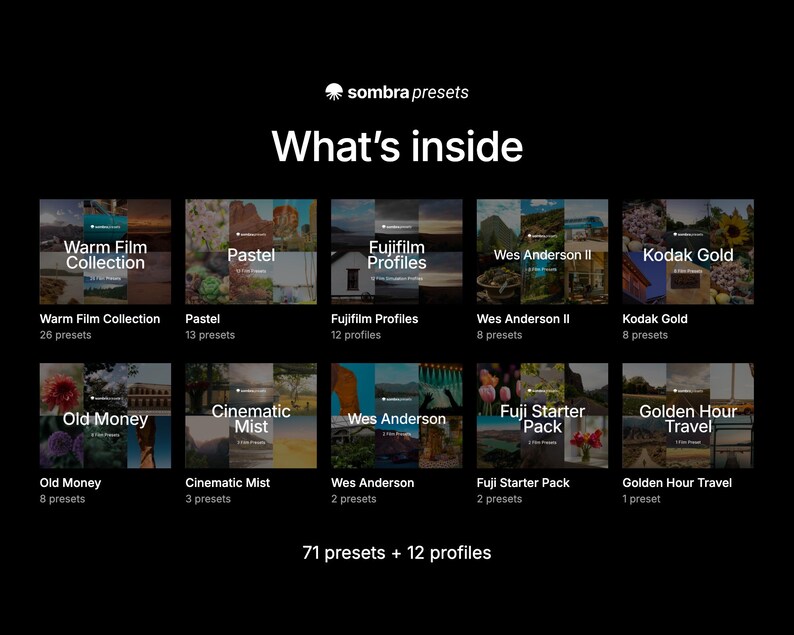The width and height of the screenshot is (794, 635).
Task: Click the Warm Film Collection title below thumbnail
Action: coord(100,319)
